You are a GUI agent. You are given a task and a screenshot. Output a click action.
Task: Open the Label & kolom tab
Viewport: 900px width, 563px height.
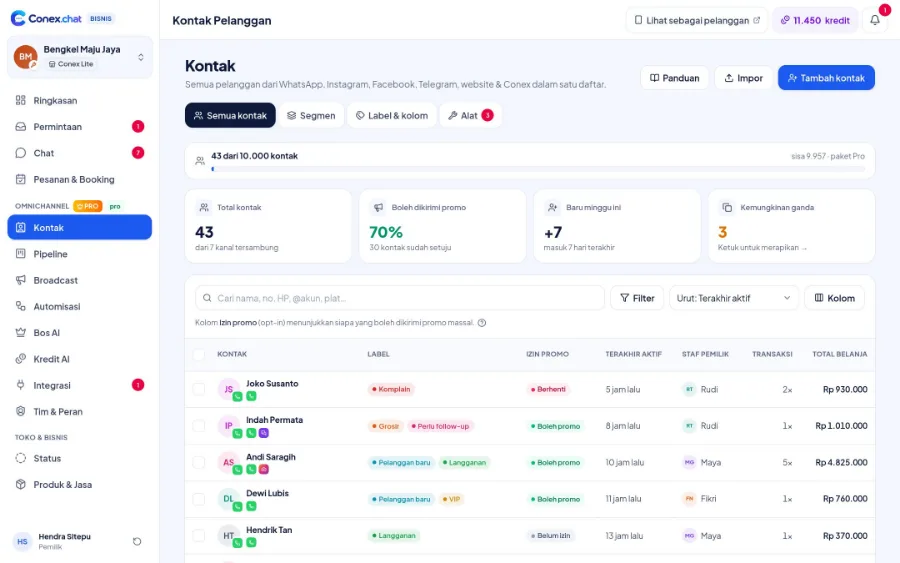392,115
